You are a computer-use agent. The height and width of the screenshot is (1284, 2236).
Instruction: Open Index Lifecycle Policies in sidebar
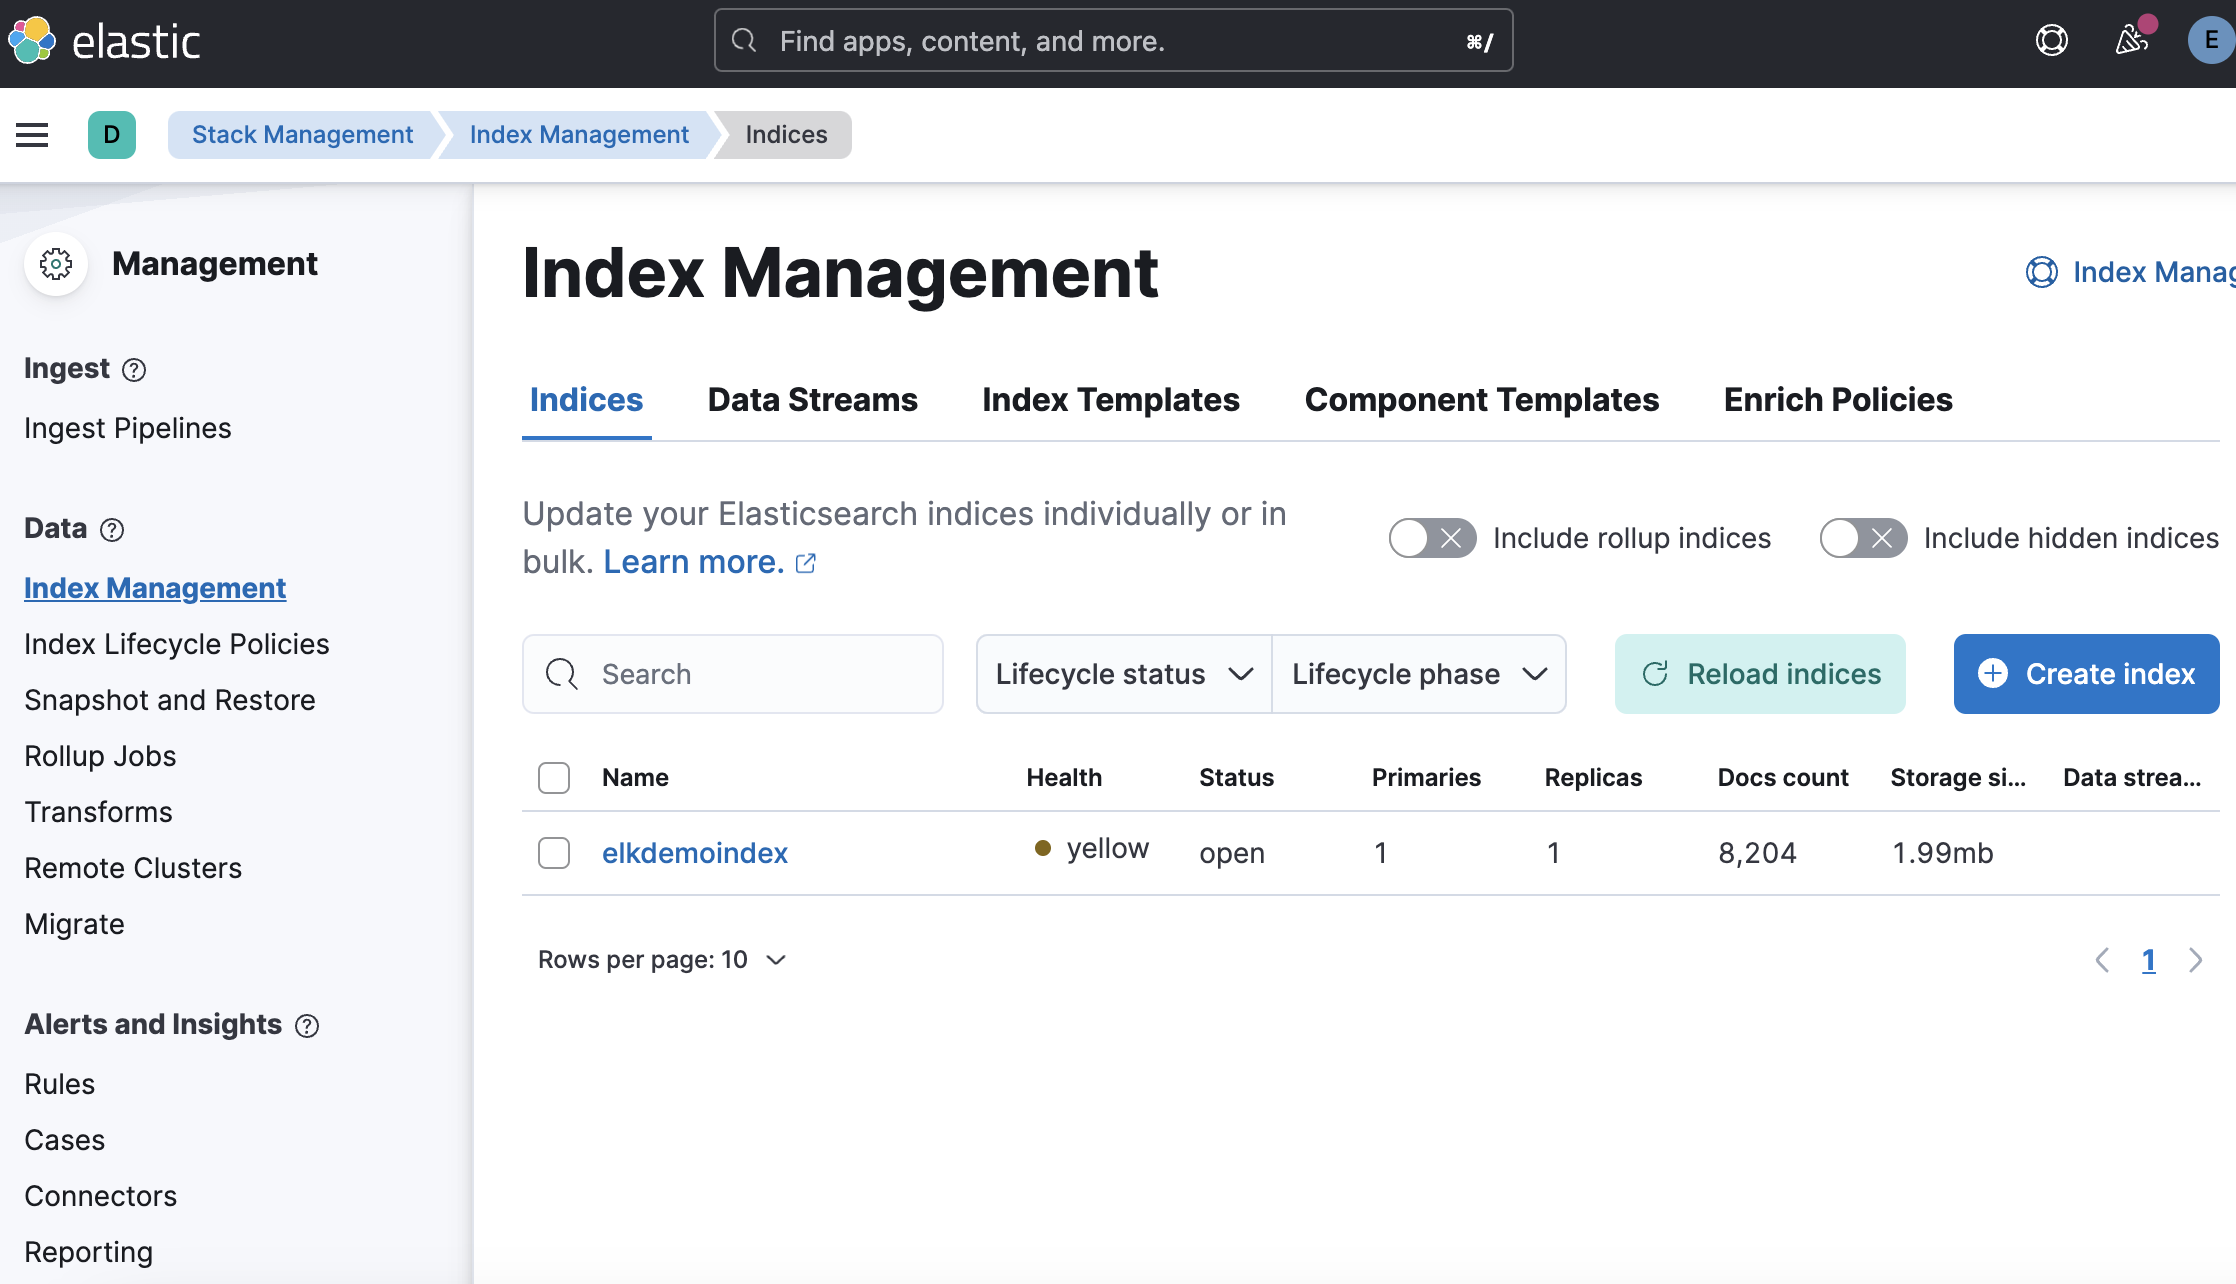(x=177, y=644)
